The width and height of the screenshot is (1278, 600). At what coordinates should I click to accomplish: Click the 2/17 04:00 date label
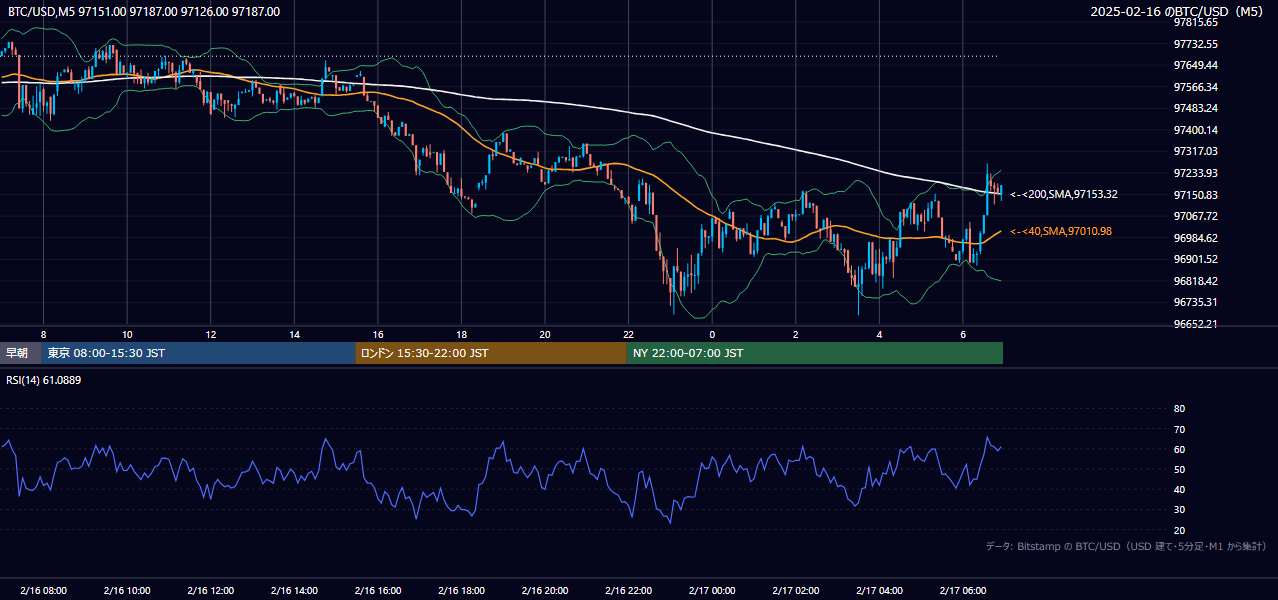click(879, 591)
